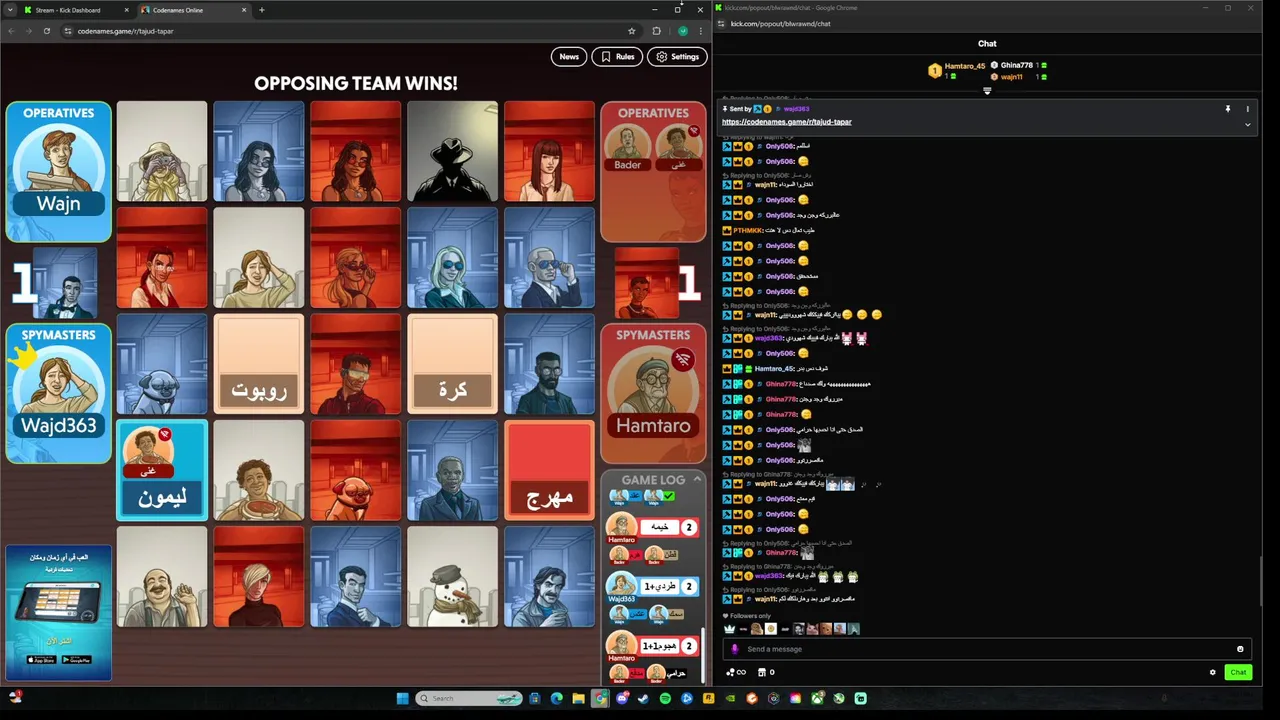
Task: Open Steam from the taskbar
Action: (x=643, y=698)
